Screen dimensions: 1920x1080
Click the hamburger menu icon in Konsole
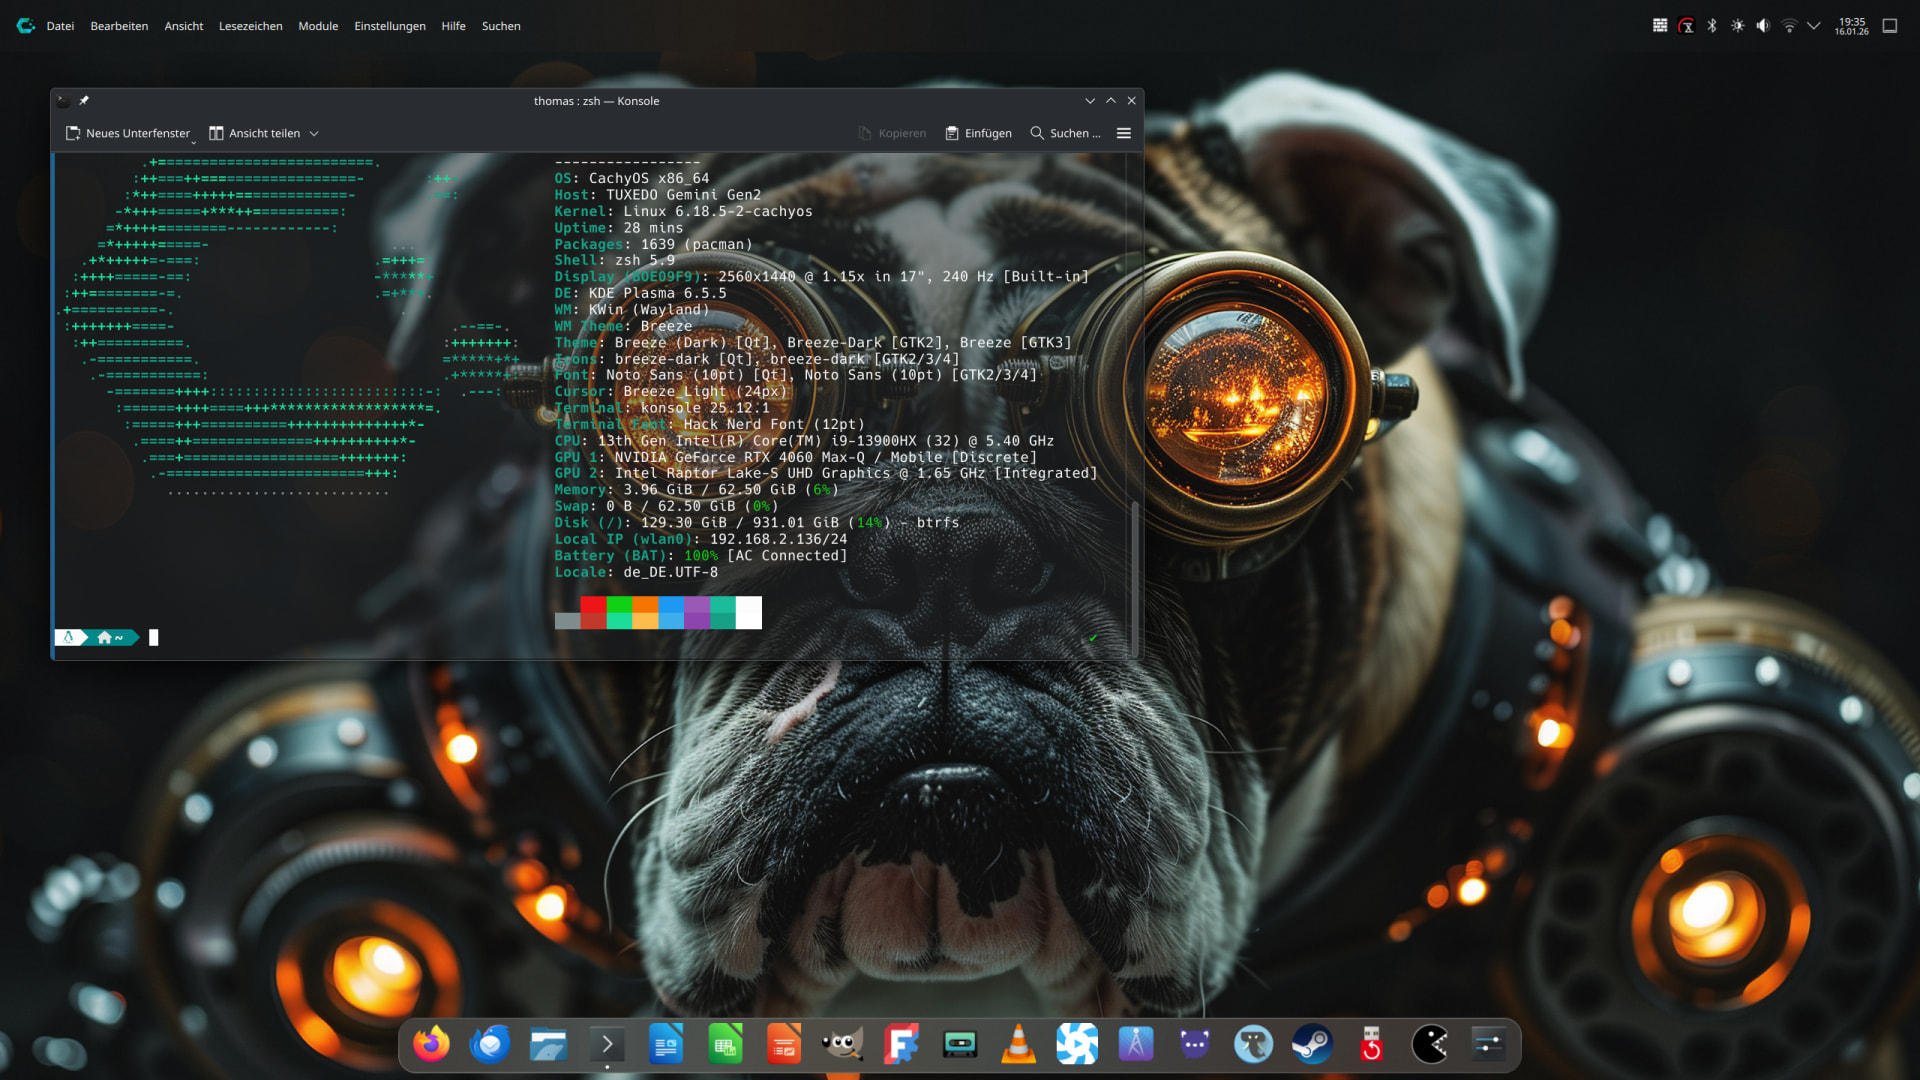click(x=1123, y=133)
